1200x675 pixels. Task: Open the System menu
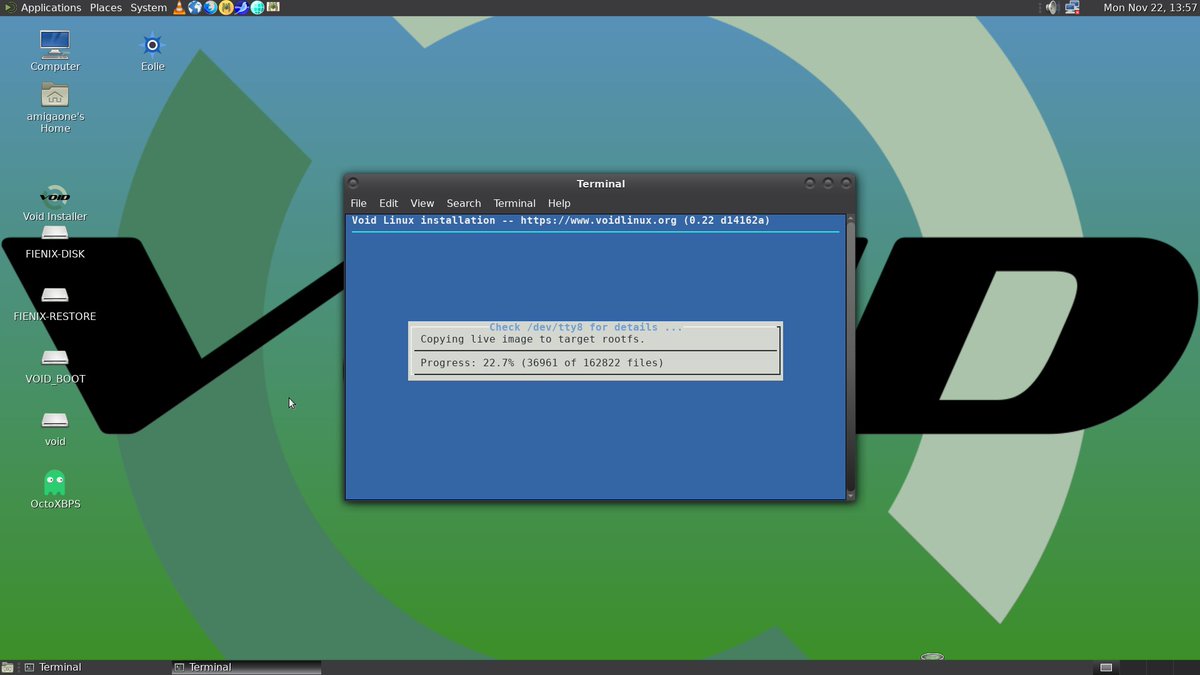coord(148,7)
